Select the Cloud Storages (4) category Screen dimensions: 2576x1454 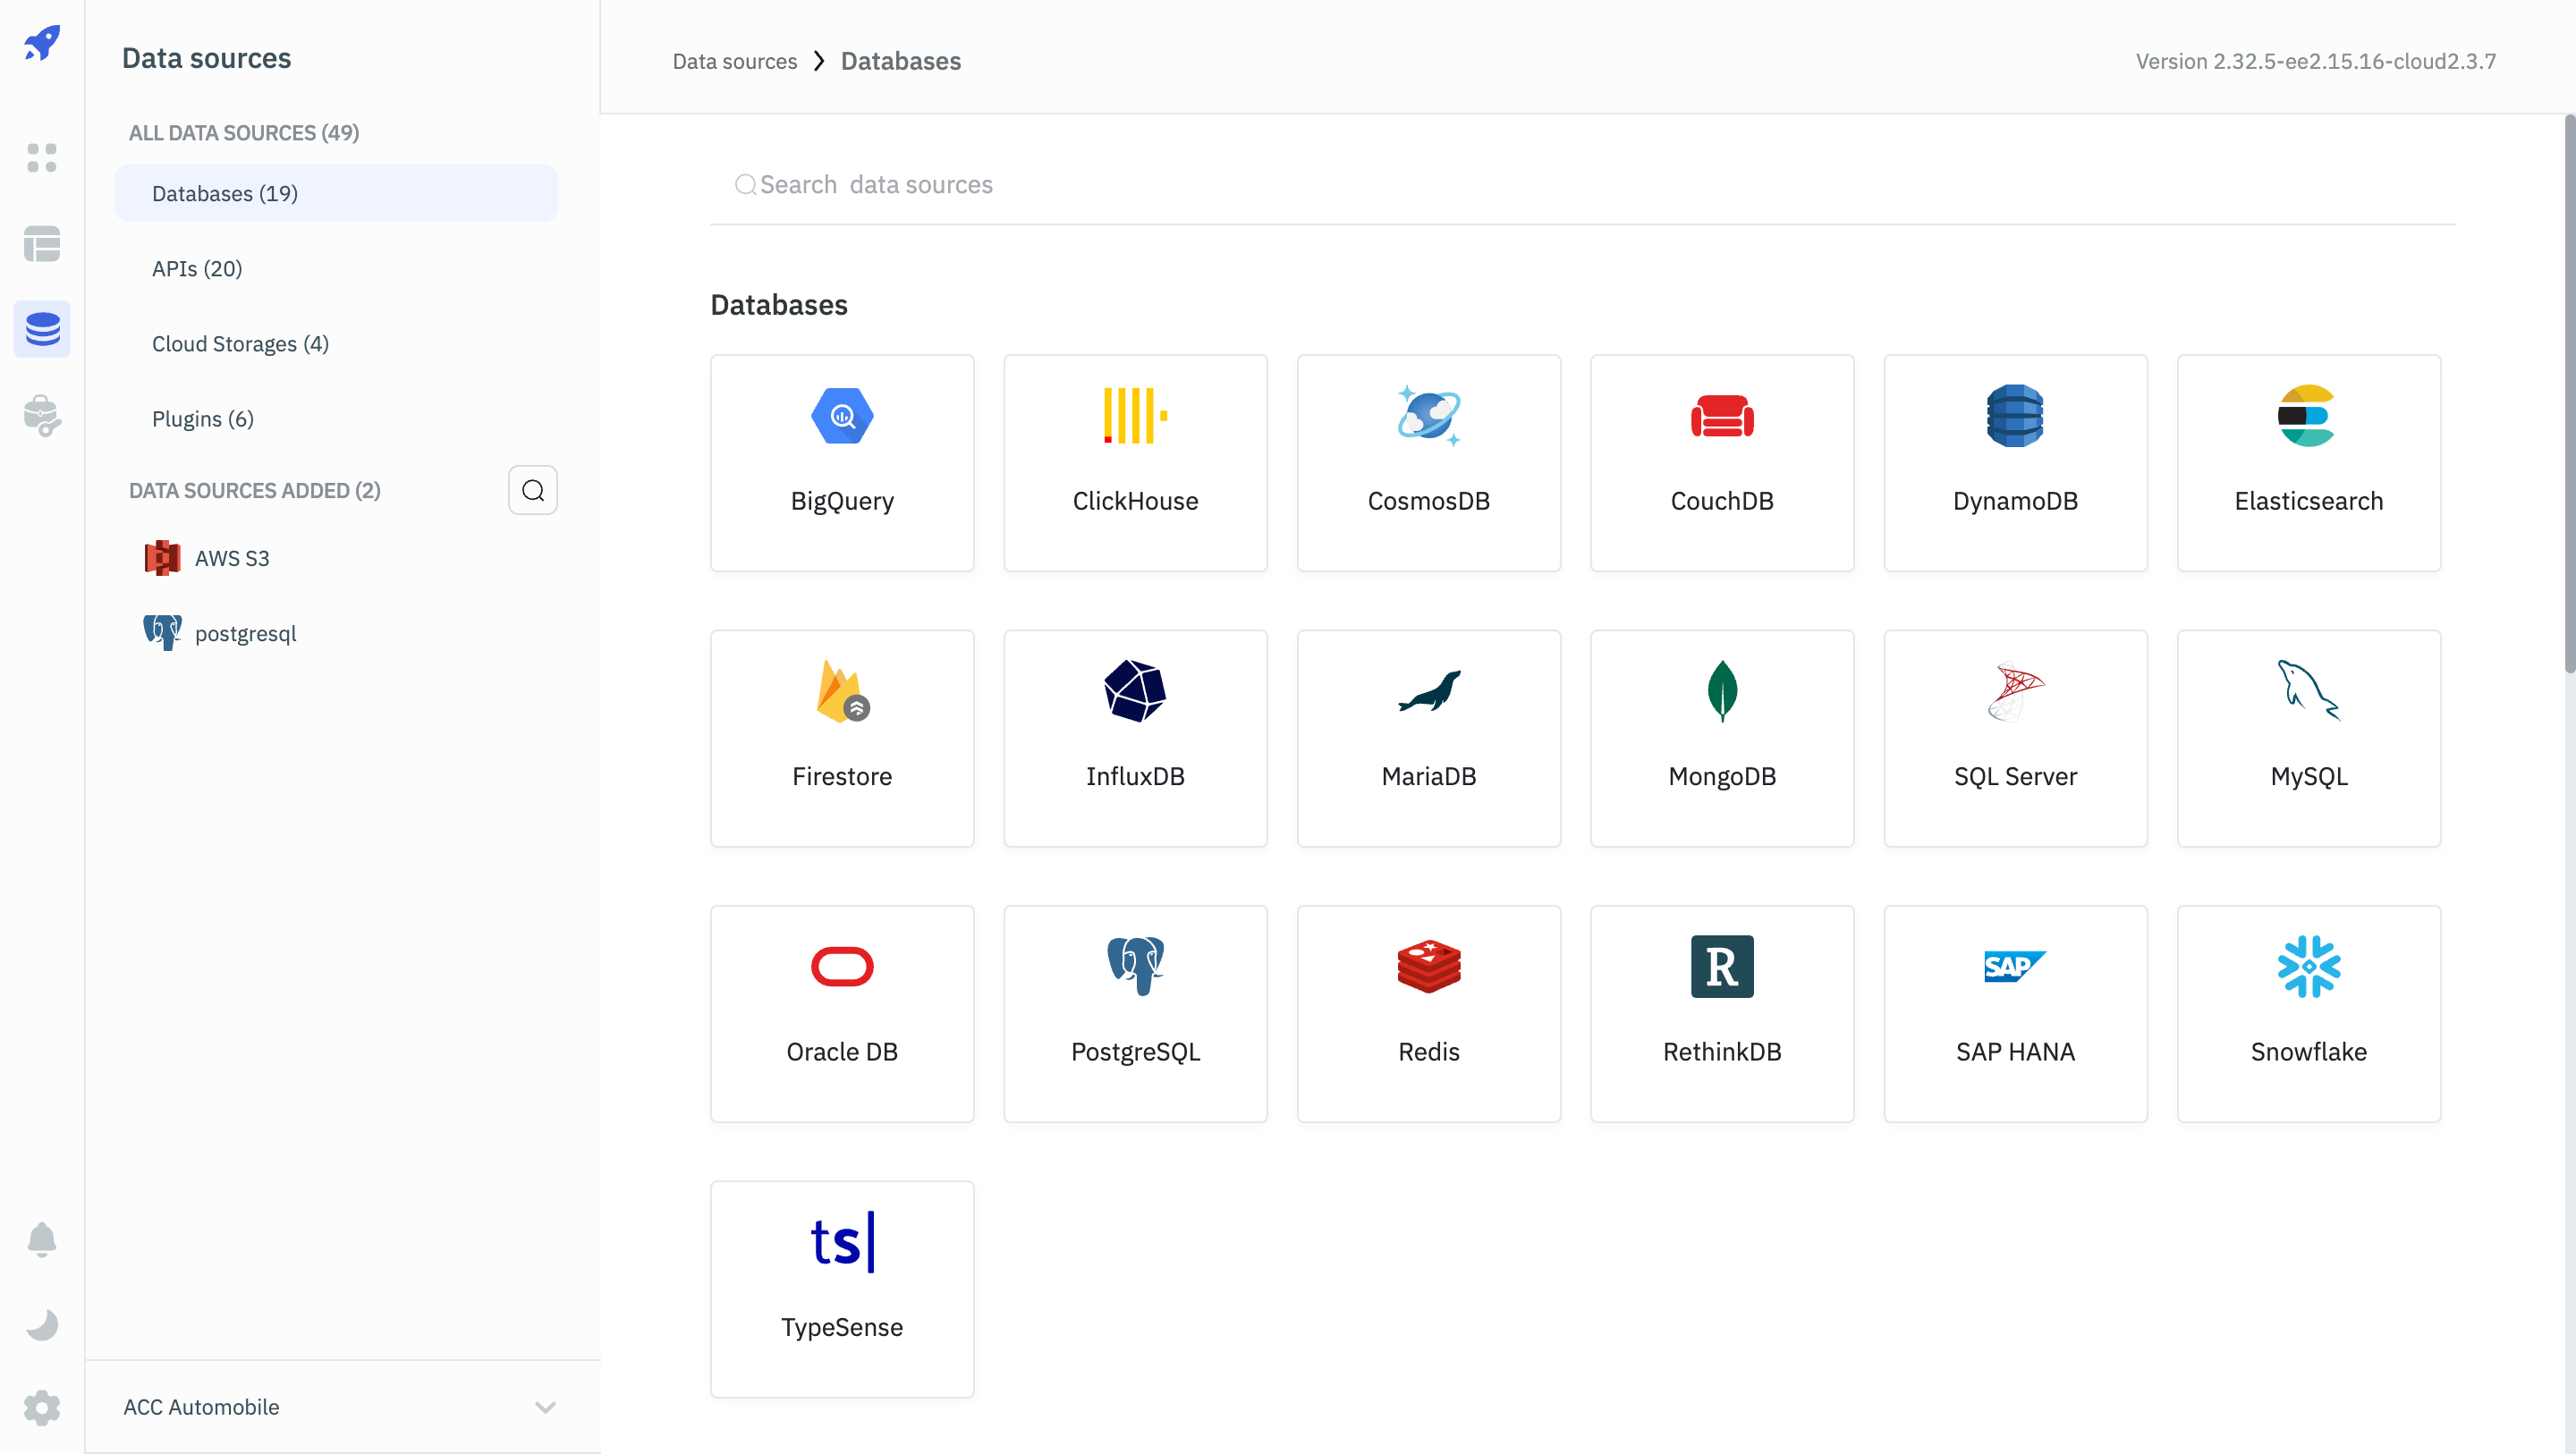(x=239, y=343)
